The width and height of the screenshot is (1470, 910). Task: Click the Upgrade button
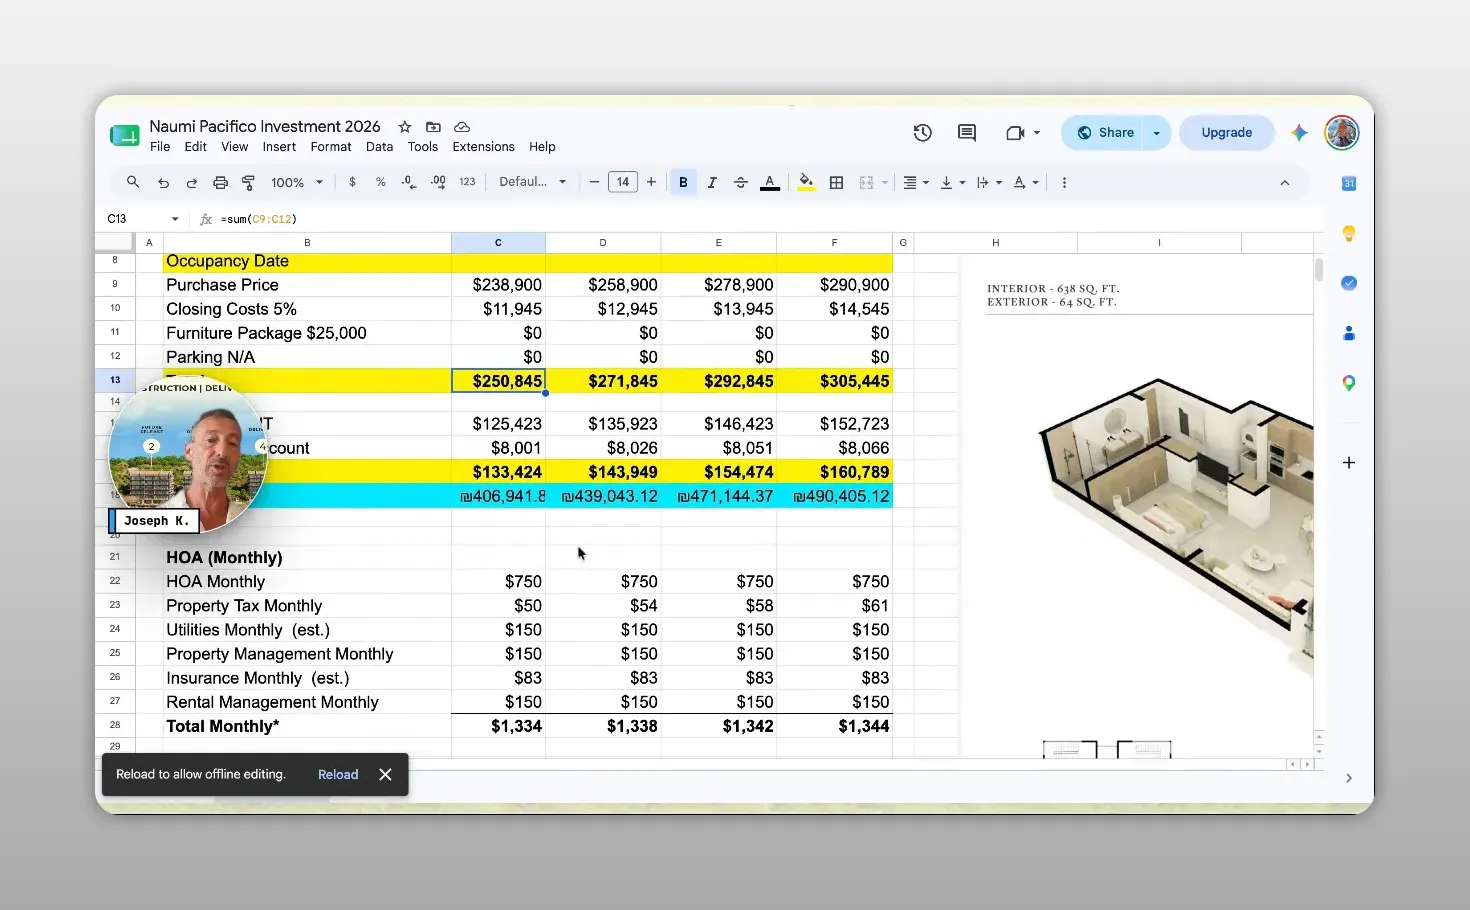click(1227, 132)
